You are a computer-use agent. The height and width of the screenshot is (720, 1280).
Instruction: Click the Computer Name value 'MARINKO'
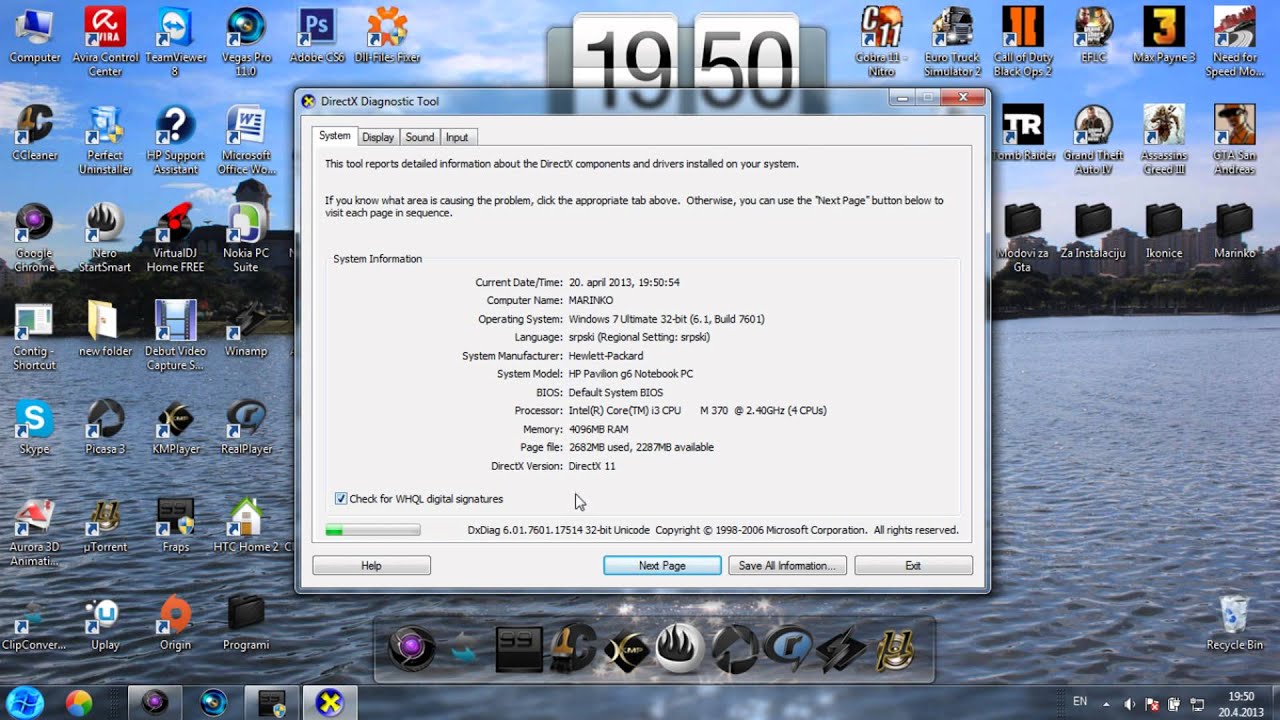coord(591,300)
